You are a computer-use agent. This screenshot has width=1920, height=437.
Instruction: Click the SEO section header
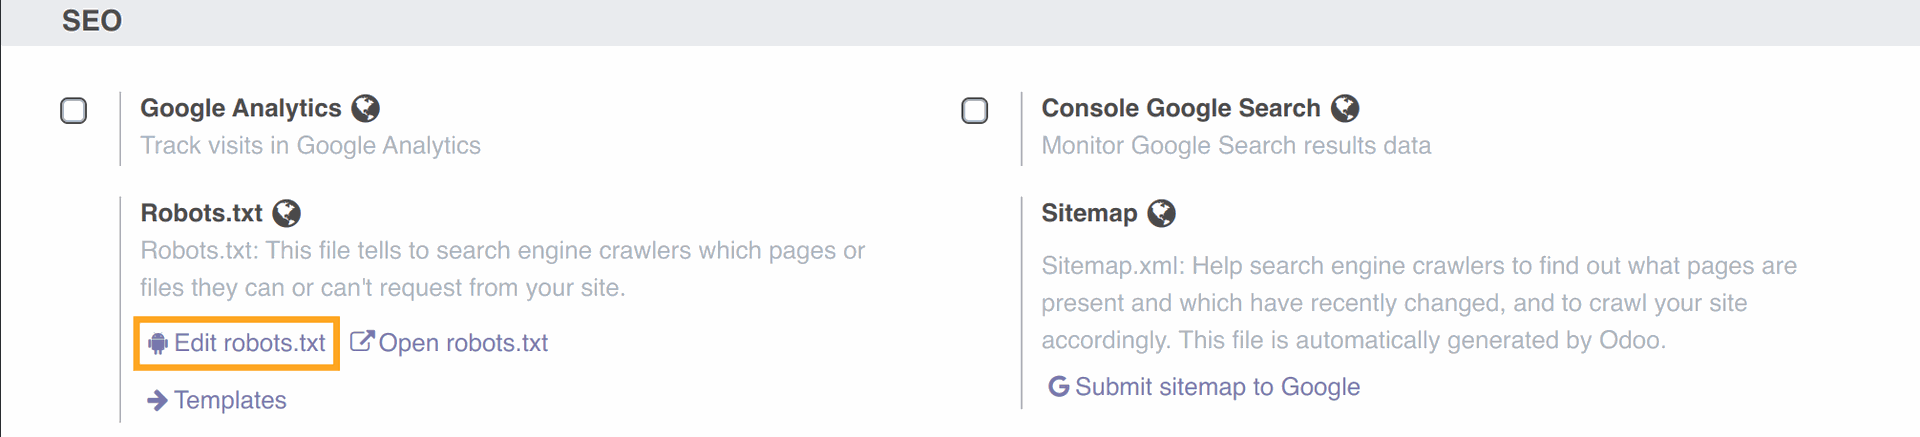coord(92,21)
